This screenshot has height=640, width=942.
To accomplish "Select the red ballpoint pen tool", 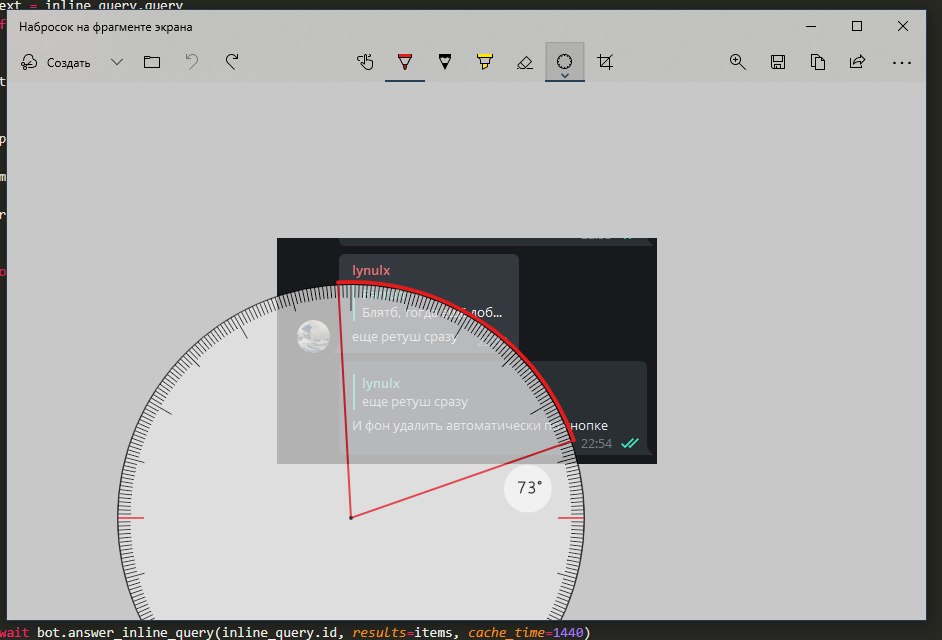I will [405, 62].
